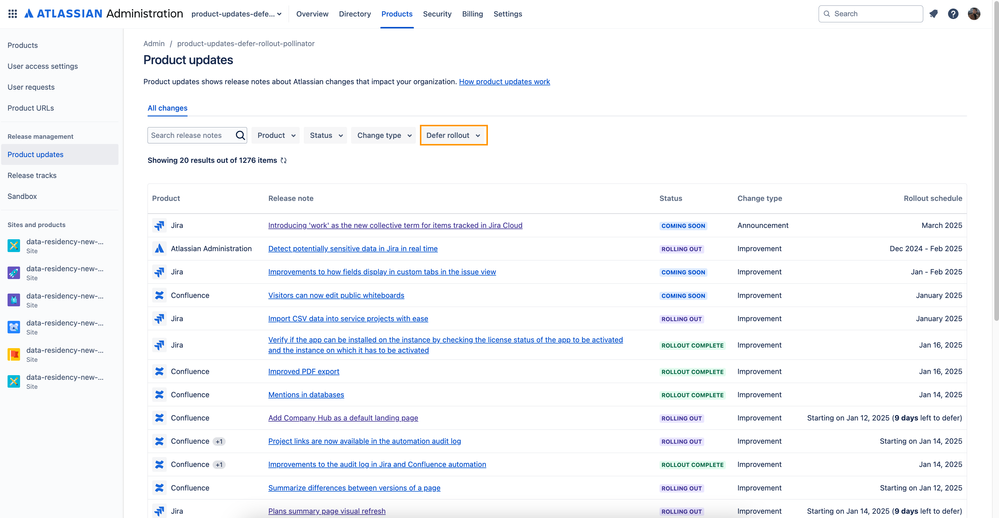Click the 'How product updates work' link

click(505, 82)
